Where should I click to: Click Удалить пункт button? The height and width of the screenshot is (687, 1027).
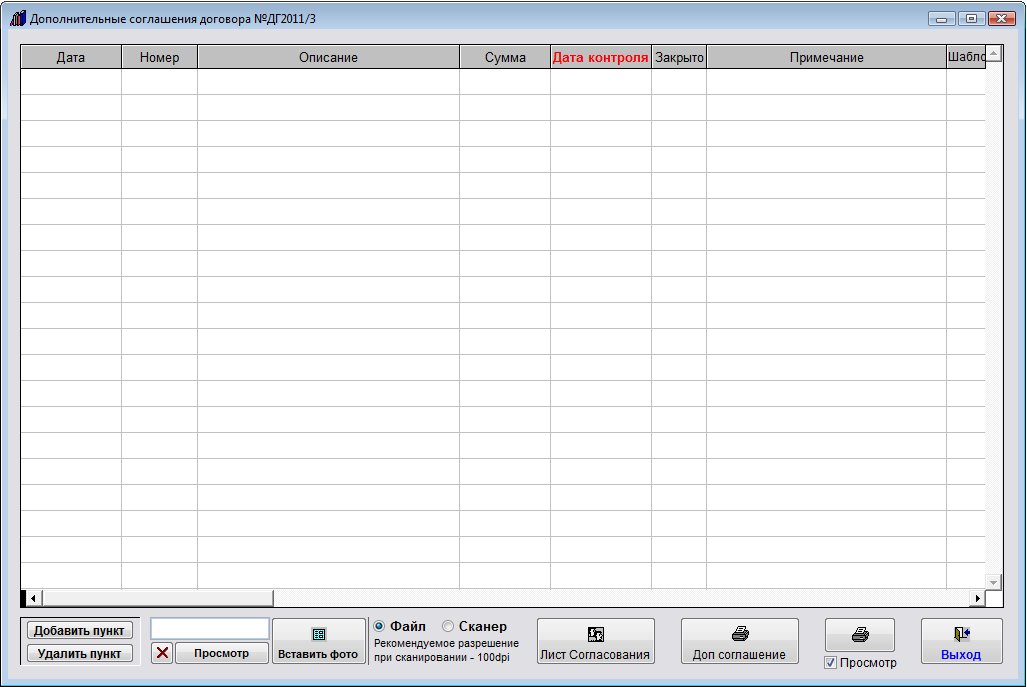click(79, 654)
